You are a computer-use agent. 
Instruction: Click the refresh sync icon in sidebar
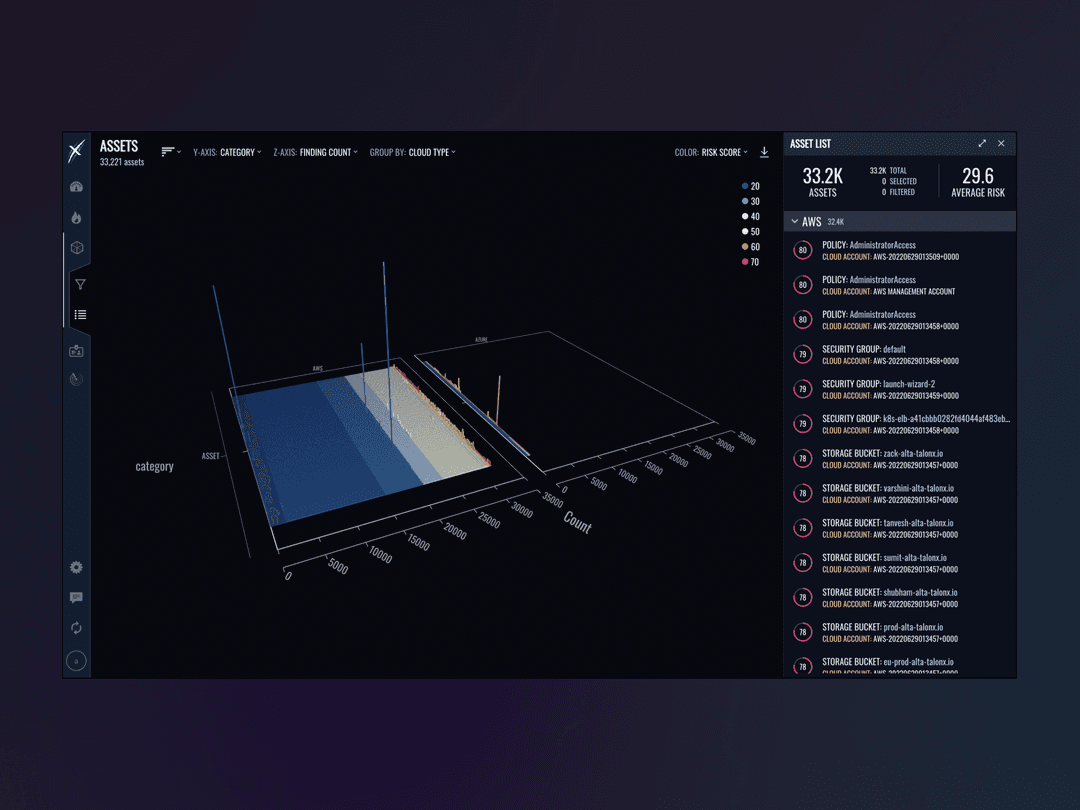tap(76, 628)
